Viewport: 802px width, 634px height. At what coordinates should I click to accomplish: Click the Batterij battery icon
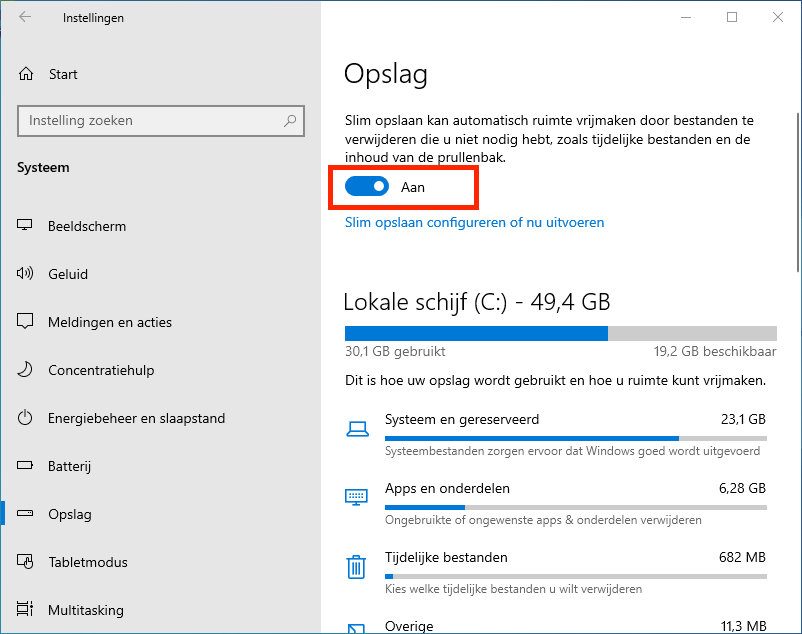[26, 466]
